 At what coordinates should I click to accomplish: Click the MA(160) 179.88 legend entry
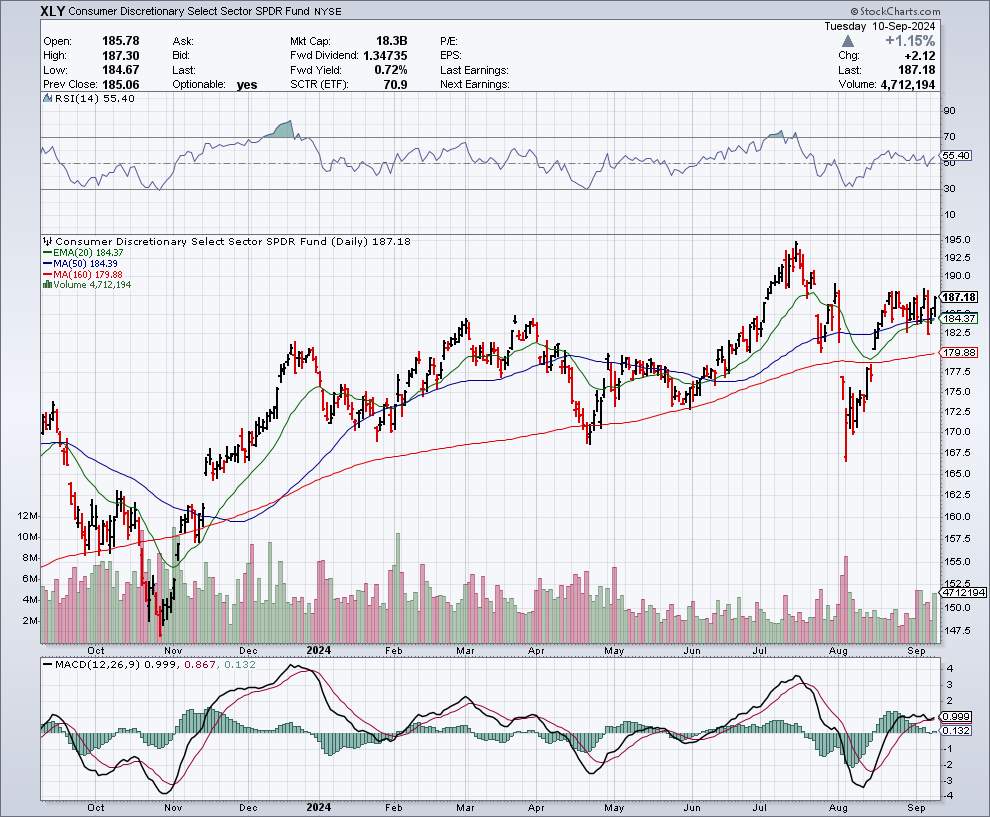[x=83, y=275]
